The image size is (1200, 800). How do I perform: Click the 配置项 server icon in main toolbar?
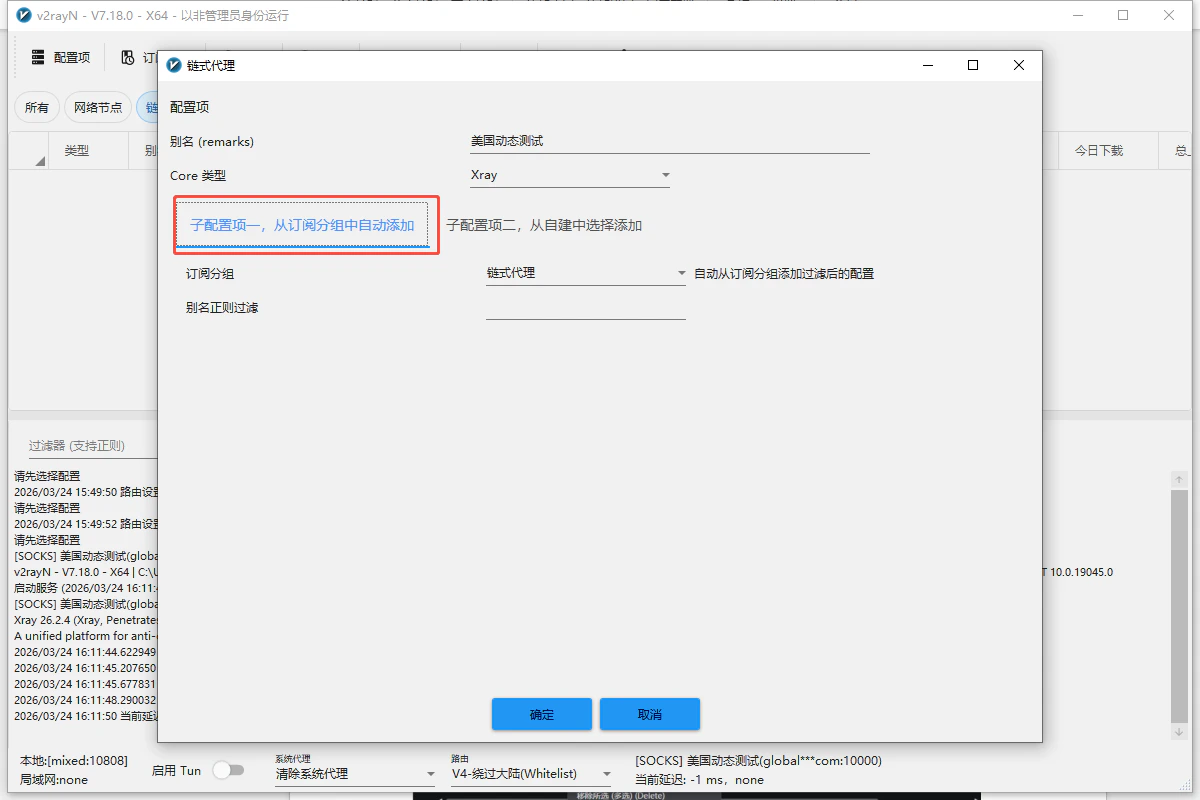point(38,58)
